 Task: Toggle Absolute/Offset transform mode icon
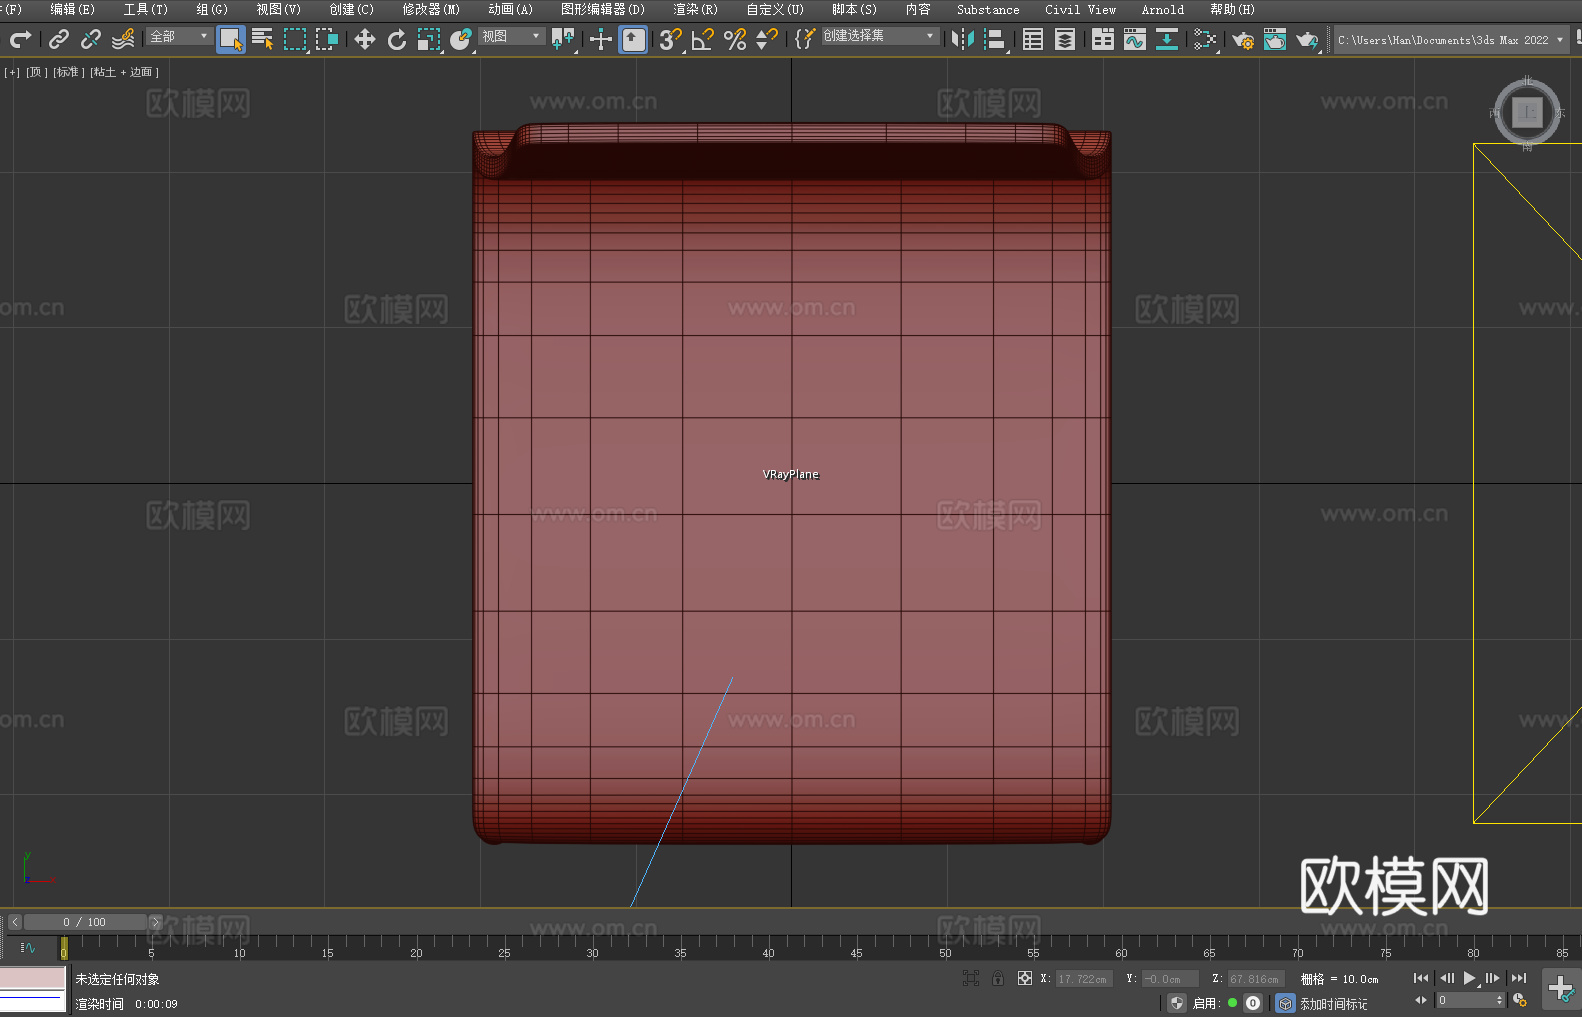1025,978
